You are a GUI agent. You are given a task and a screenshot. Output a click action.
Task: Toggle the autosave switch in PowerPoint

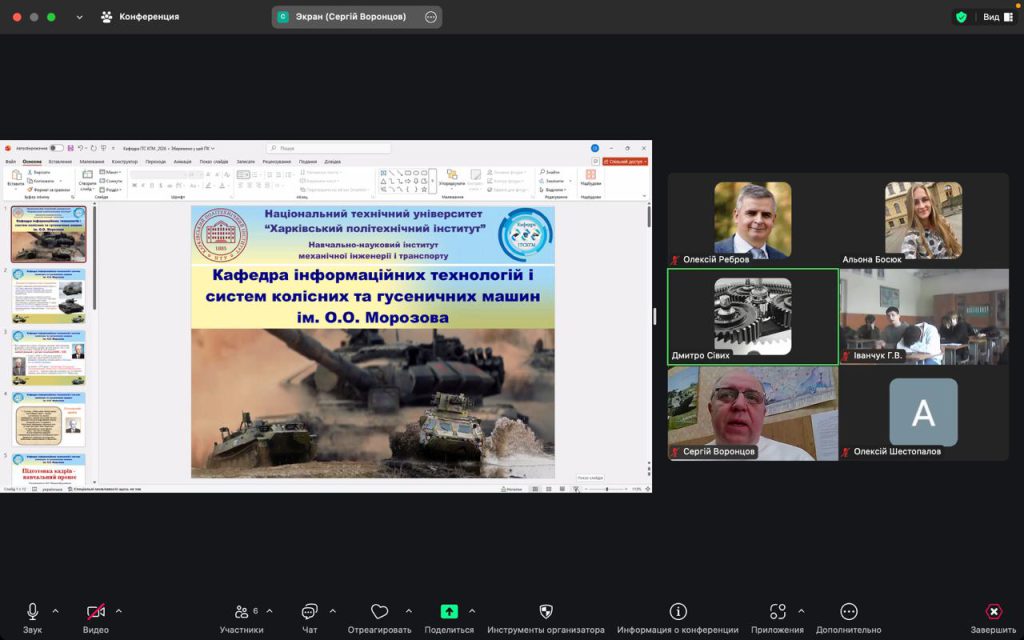click(56, 148)
